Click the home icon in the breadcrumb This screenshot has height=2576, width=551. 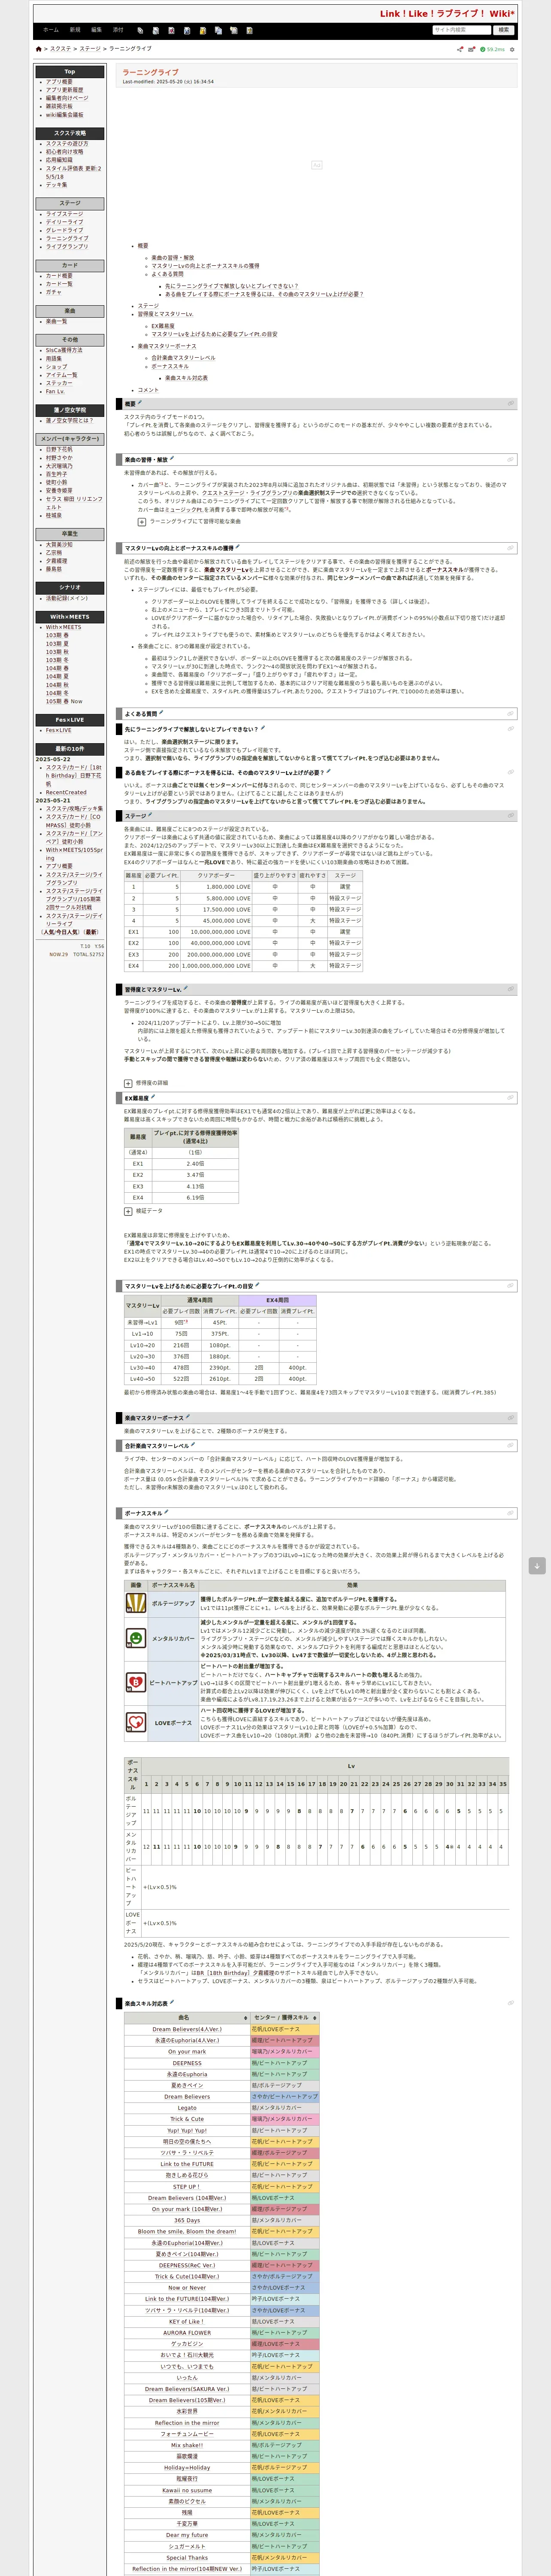(x=38, y=48)
